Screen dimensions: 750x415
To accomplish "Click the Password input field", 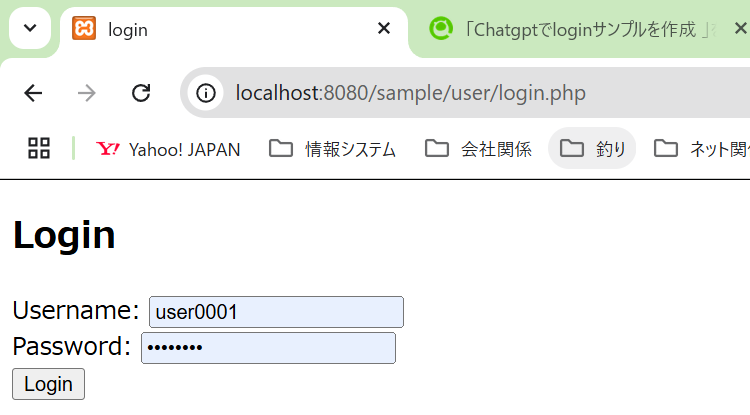I will click(x=268, y=348).
